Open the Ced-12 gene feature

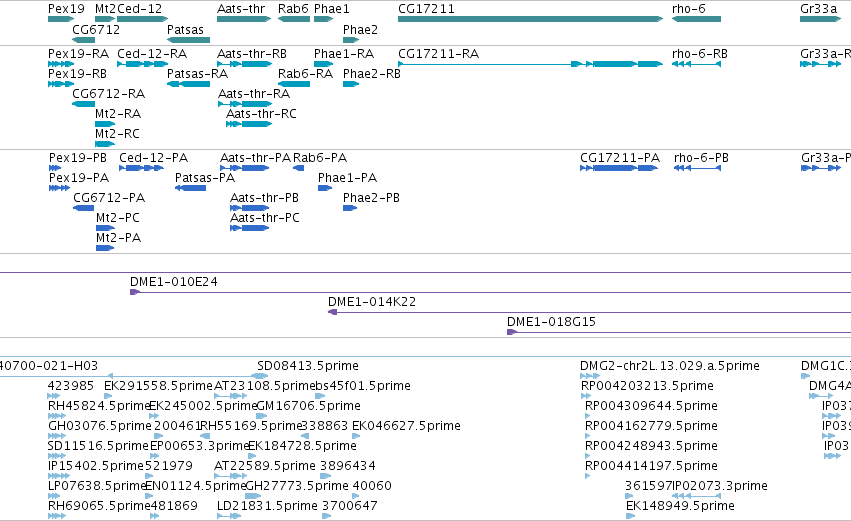point(143,19)
